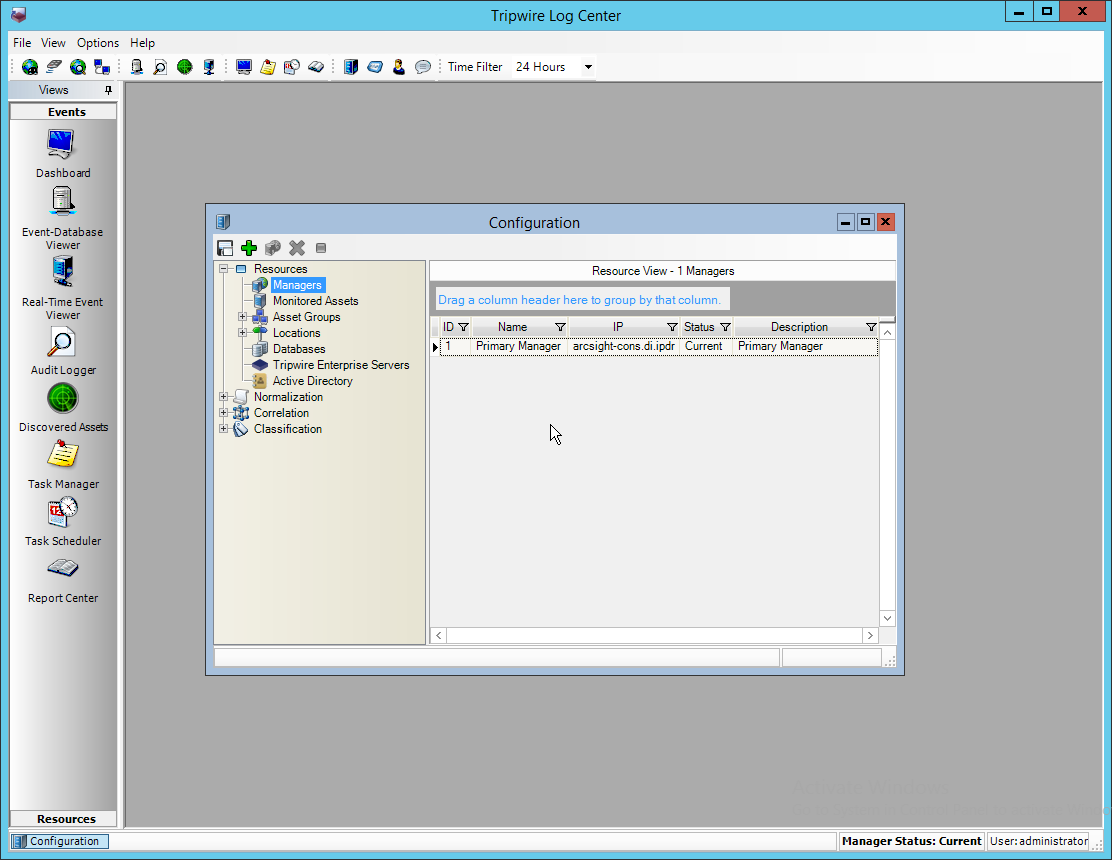Click the user person icon in the toolbar

coord(399,67)
